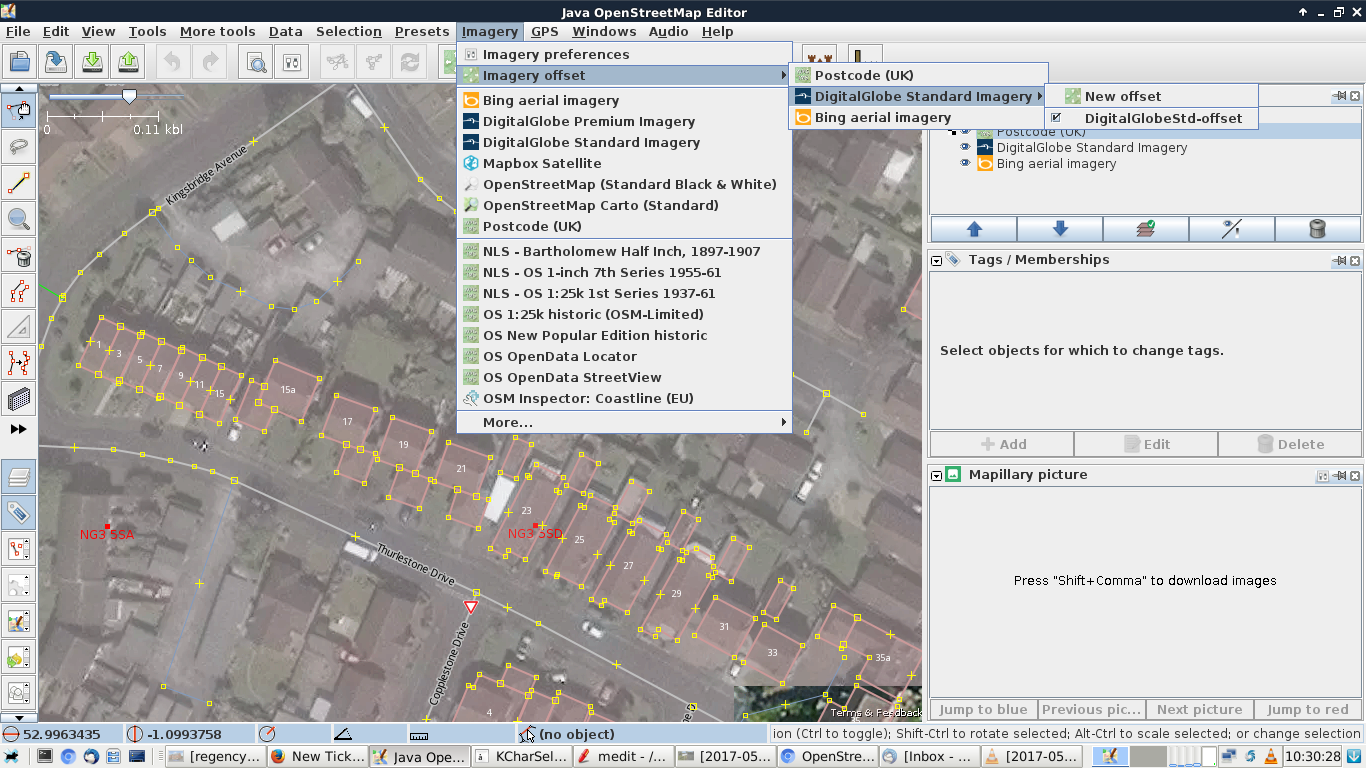Viewport: 1366px width, 768px height.
Task: Click the Delete mode tool with trash can
Action: coord(19,256)
